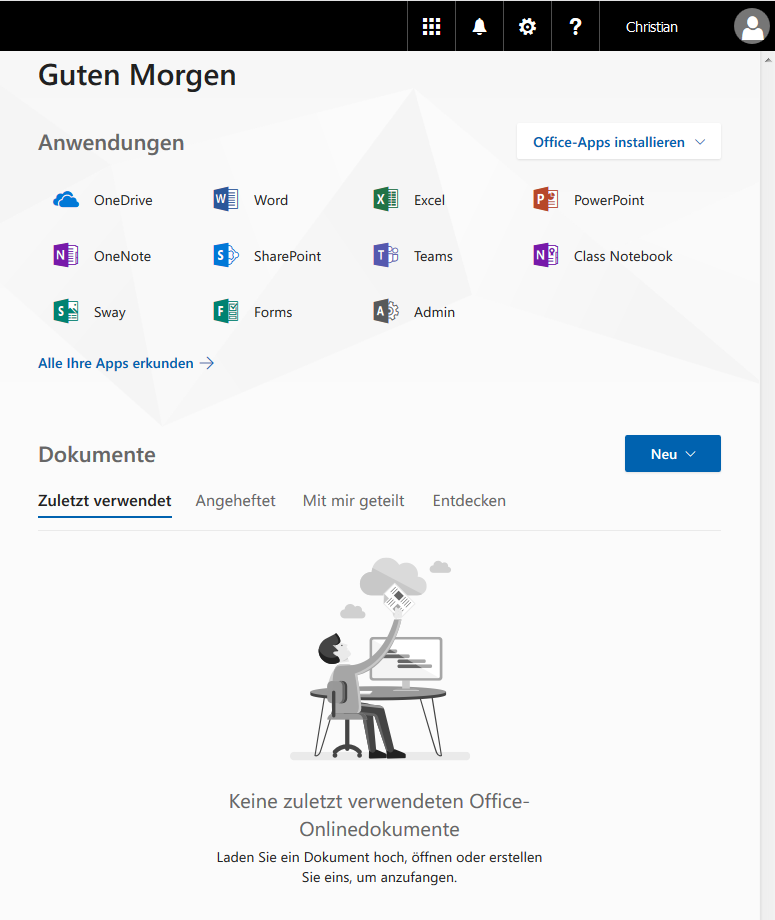Open Teams via its text label
The height and width of the screenshot is (920, 775).
[434, 256]
